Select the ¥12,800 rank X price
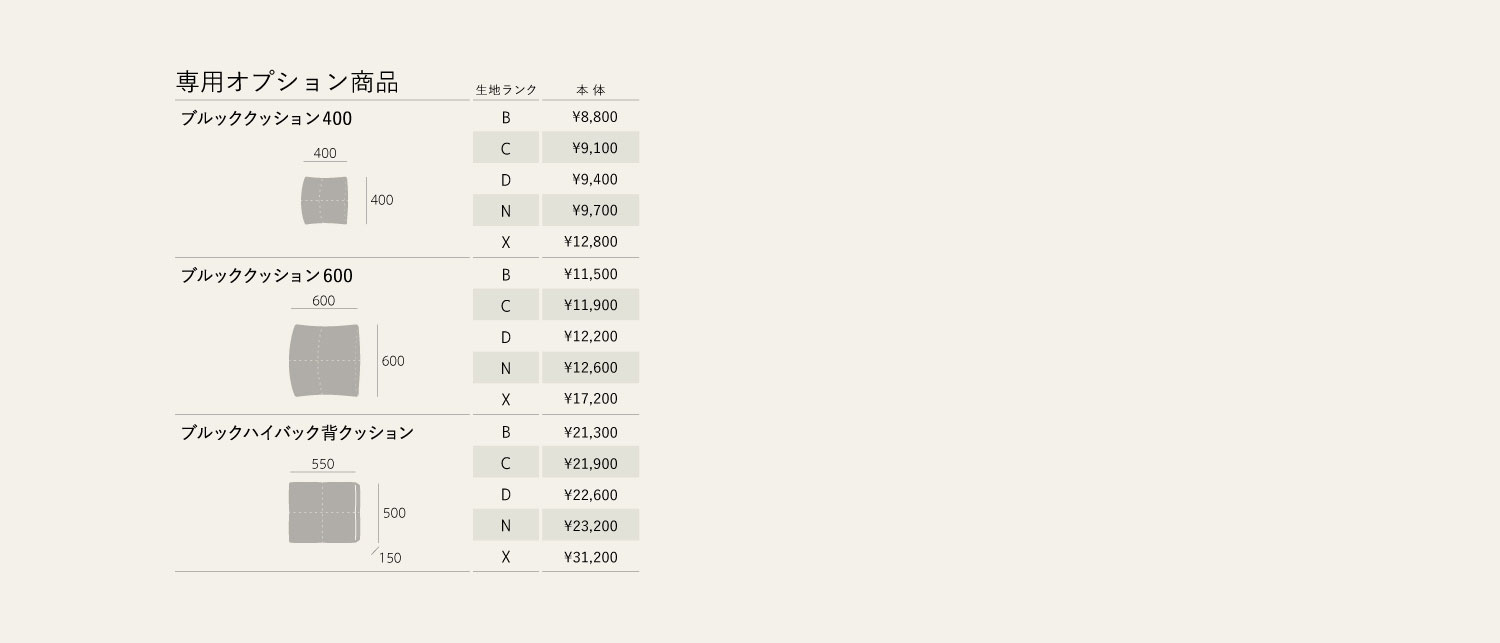This screenshot has width=1500, height=643. (590, 241)
